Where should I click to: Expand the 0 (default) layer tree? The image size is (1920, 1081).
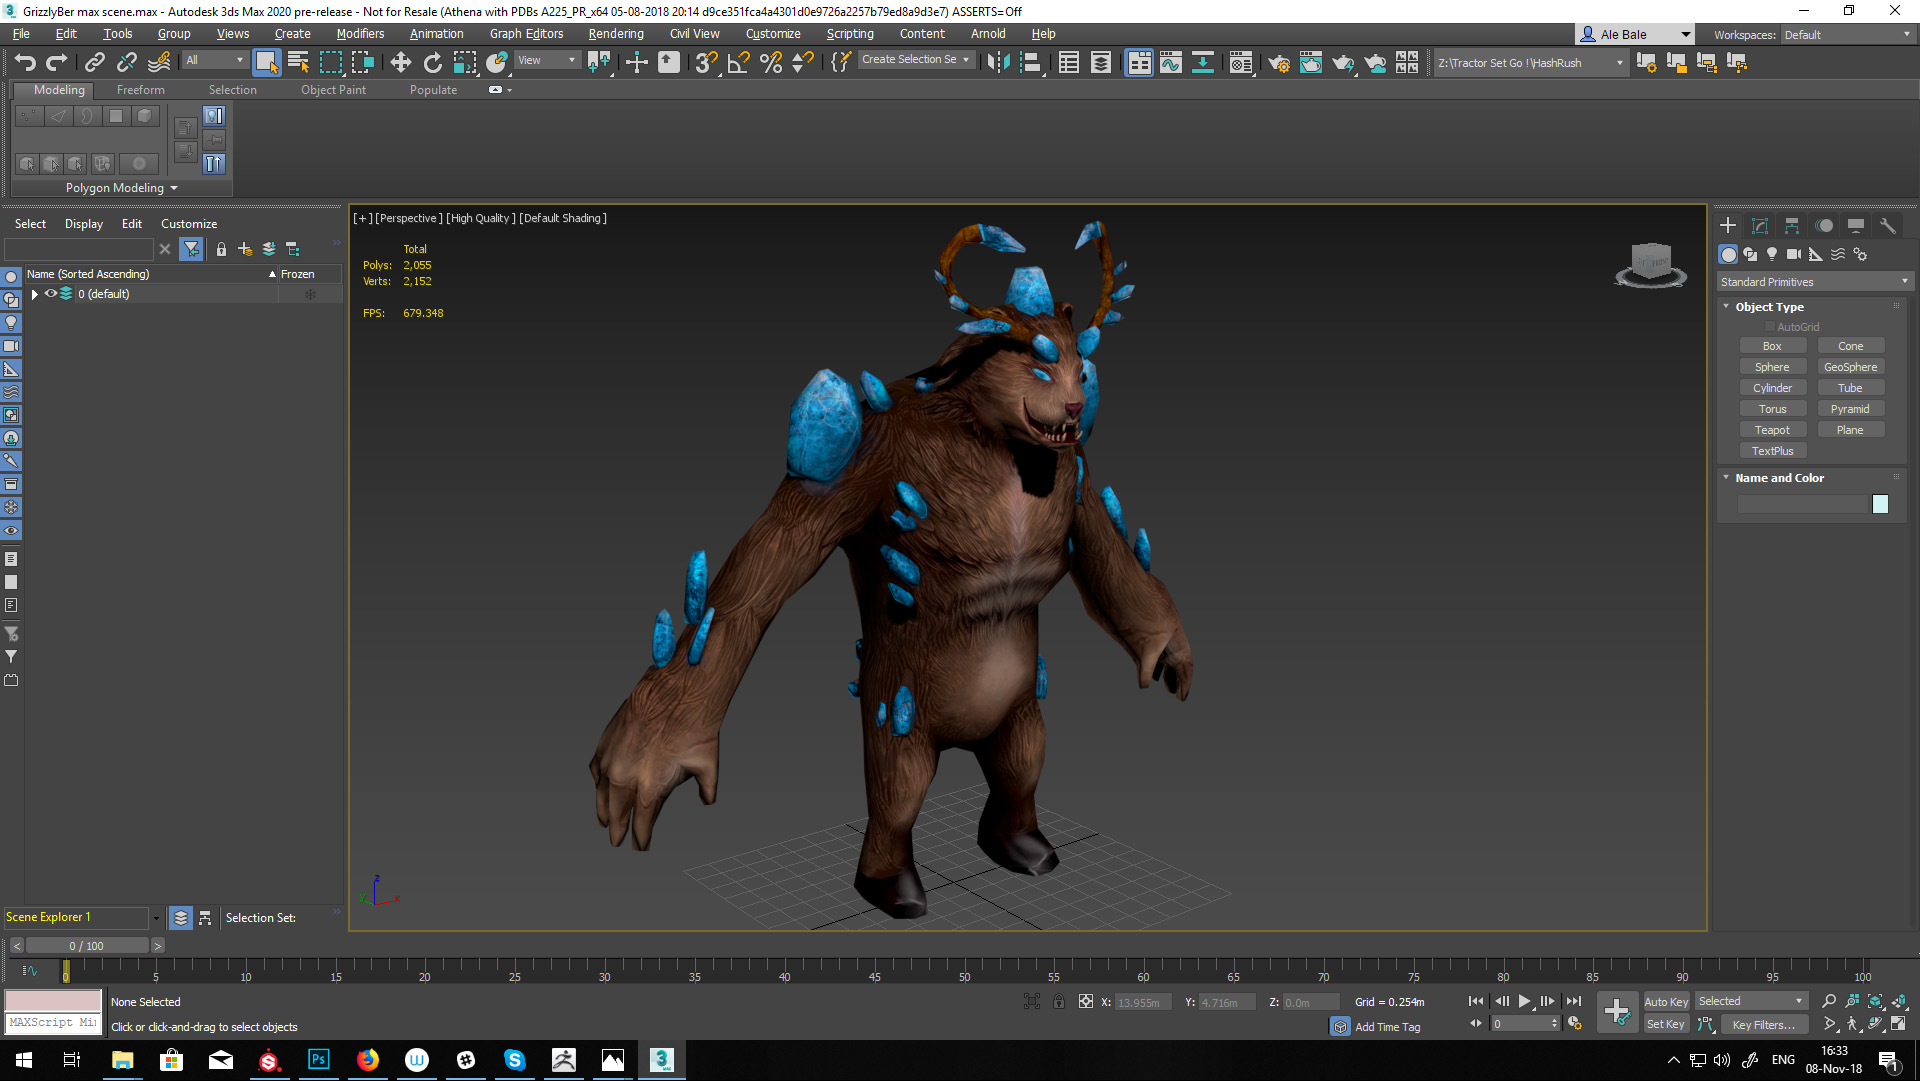(35, 294)
